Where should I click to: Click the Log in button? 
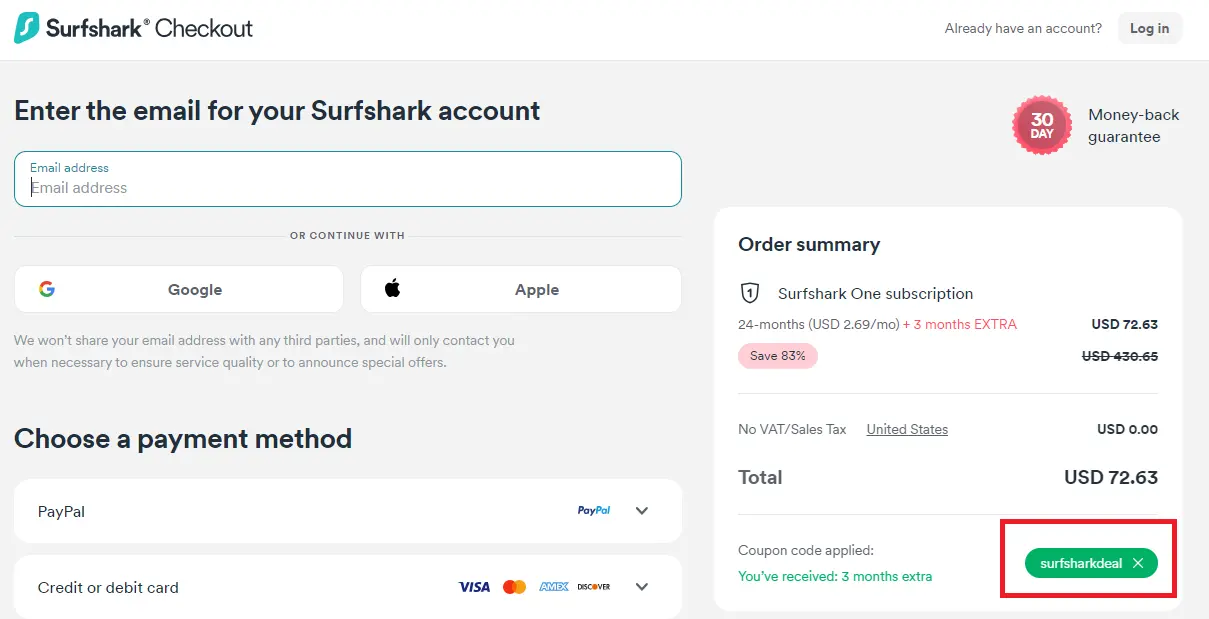1149,27
